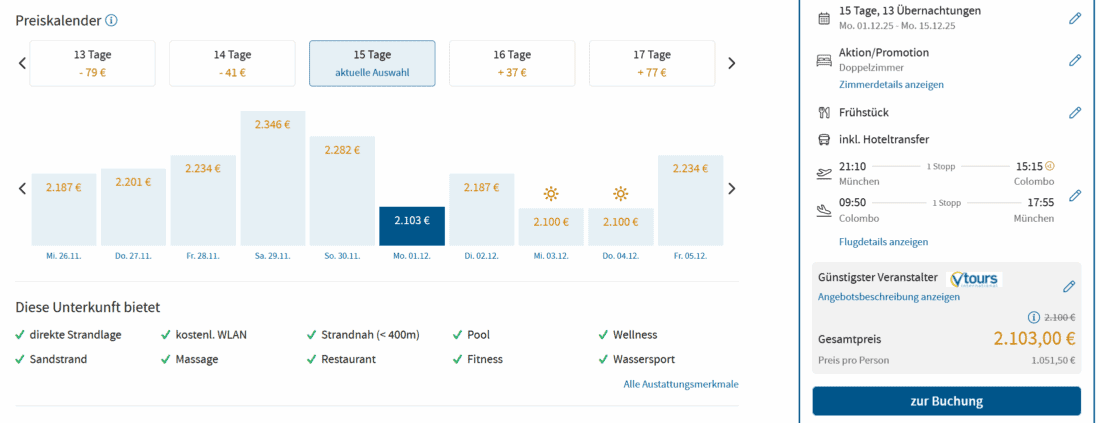
Task: Edit the travel dates with the pencil icon
Action: tap(1075, 18)
